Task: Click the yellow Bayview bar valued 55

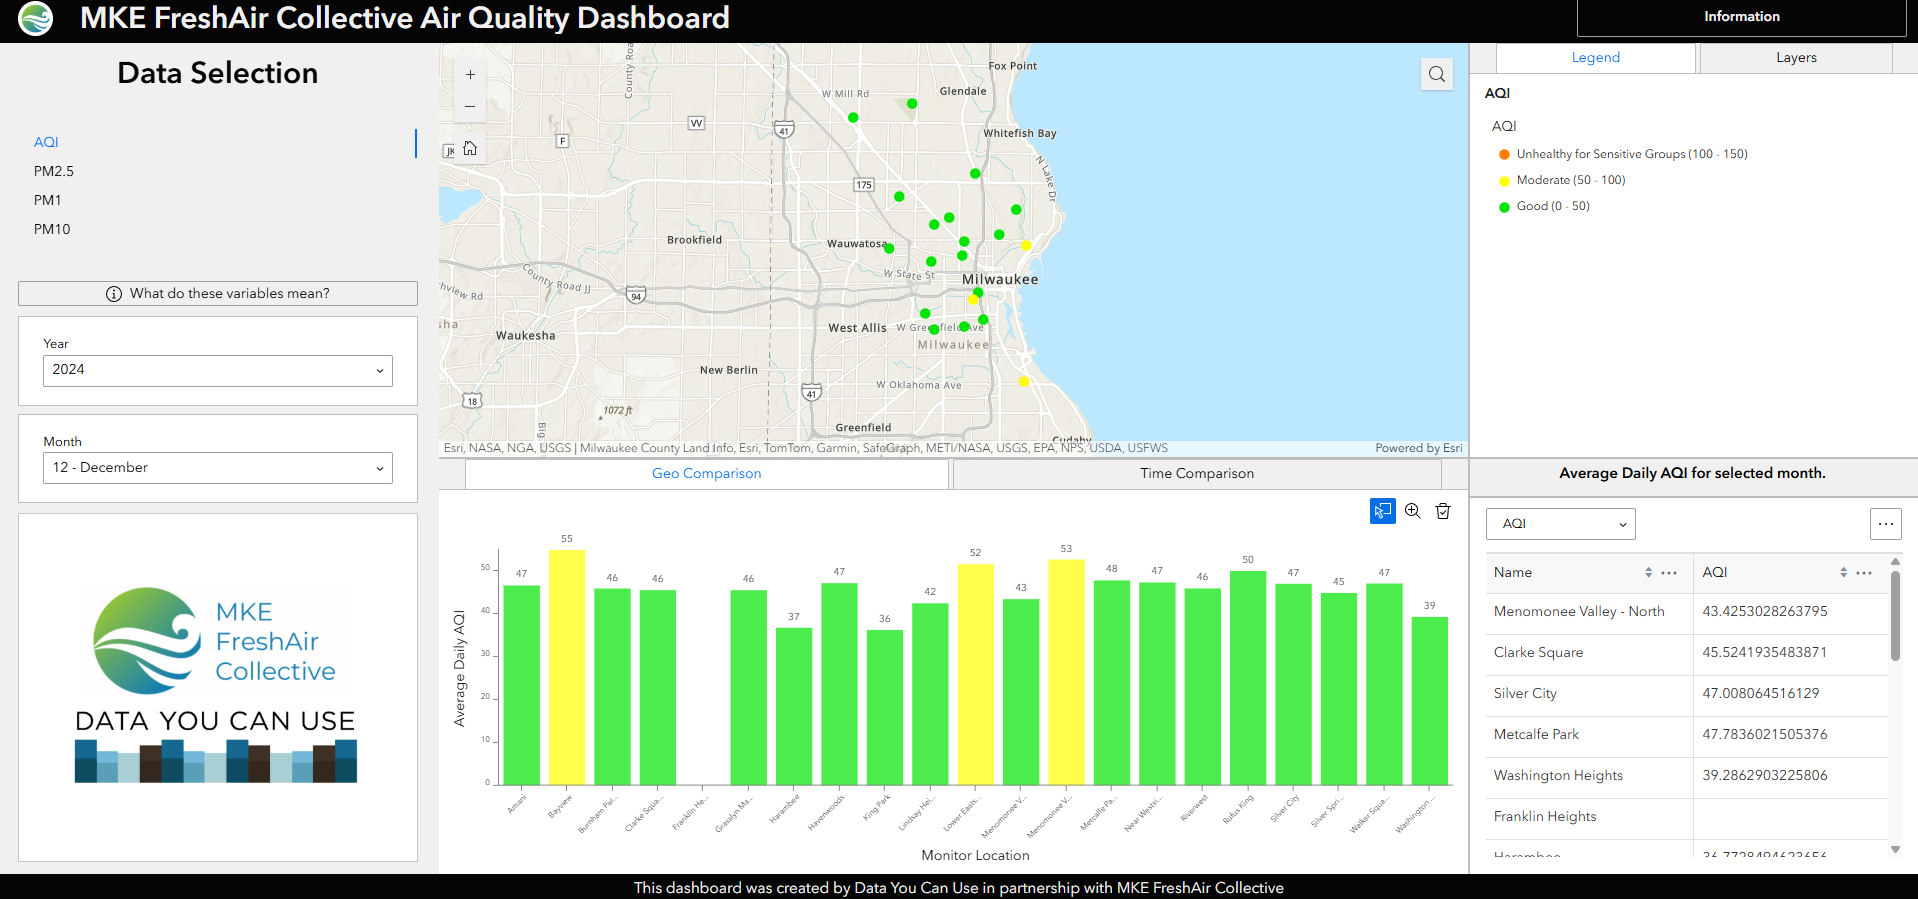Action: [567, 666]
